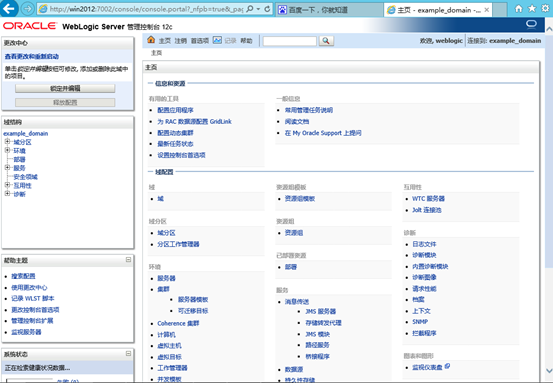Click the page vertical scrollbar down arrow
This screenshot has height=383, width=553.
point(549,371)
